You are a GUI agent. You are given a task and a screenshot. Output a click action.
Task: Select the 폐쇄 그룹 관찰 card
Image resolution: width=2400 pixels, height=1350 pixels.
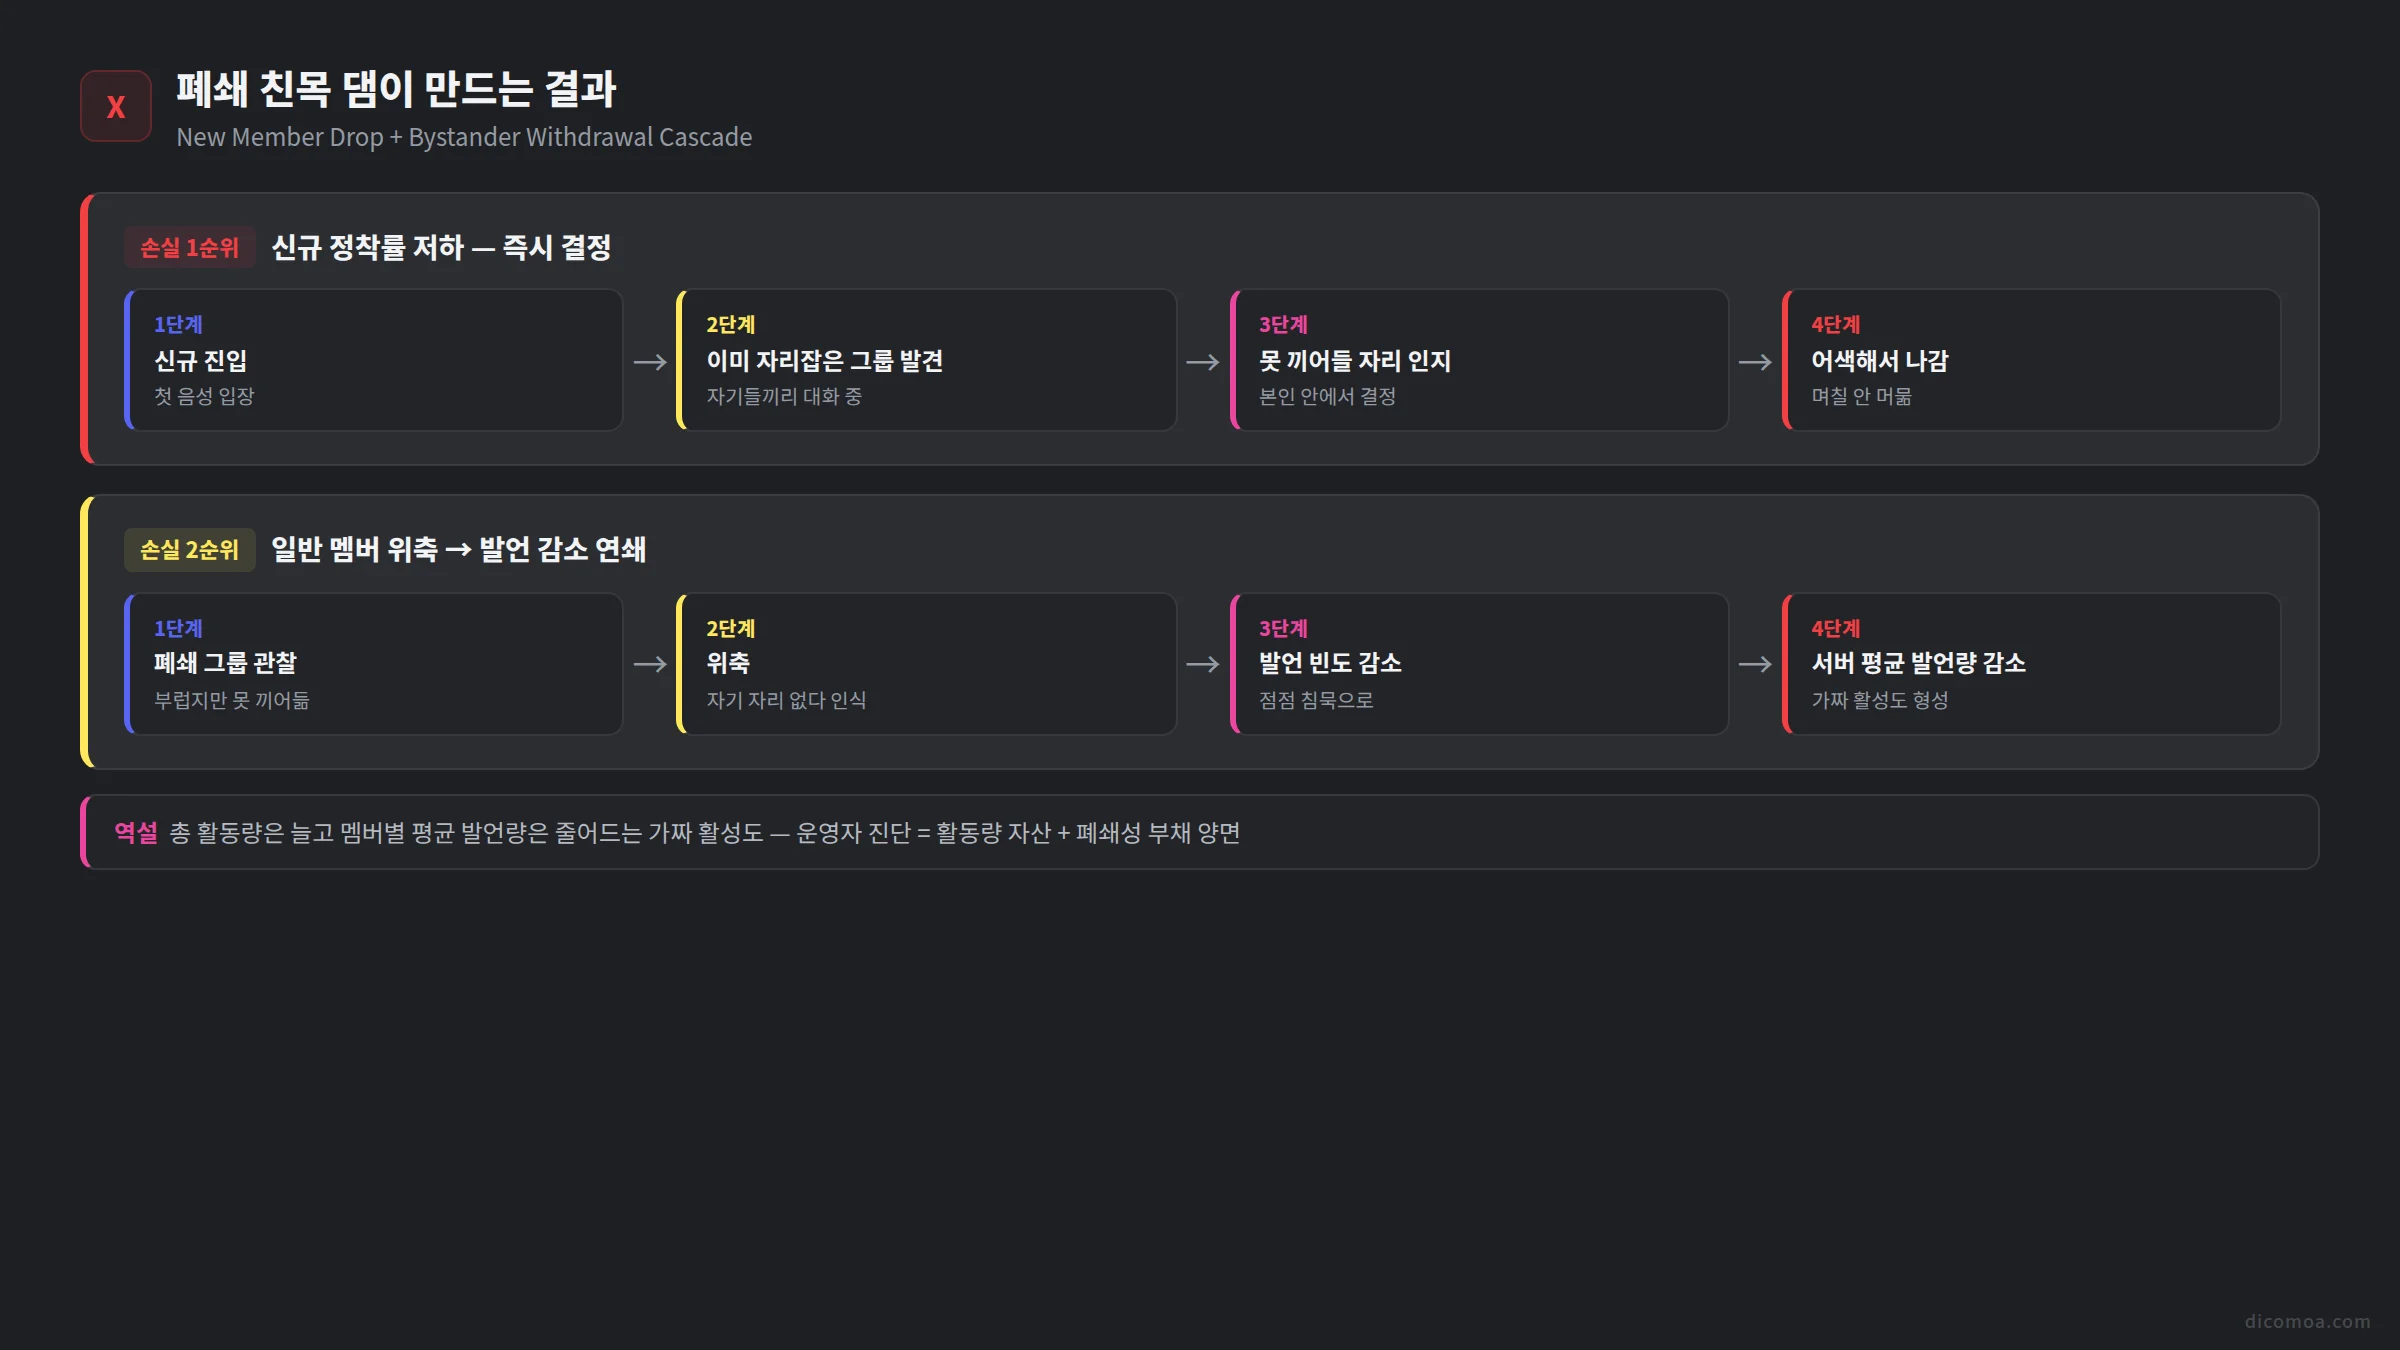tap(374, 664)
